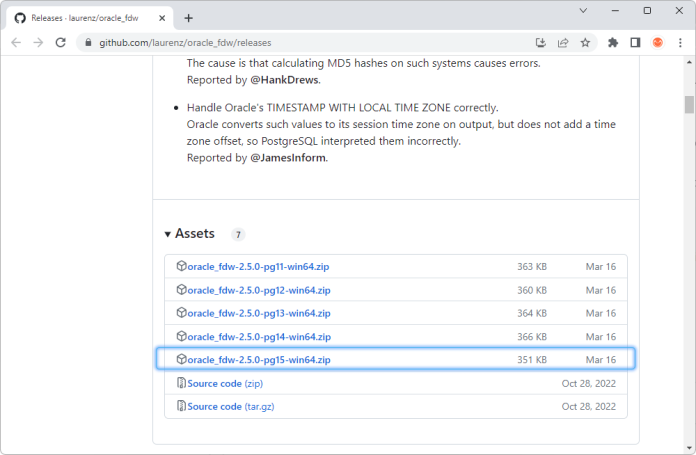
Task: Open the oracle_fdw-2.5.0-pg13-win64.zip asset
Action: [258, 313]
